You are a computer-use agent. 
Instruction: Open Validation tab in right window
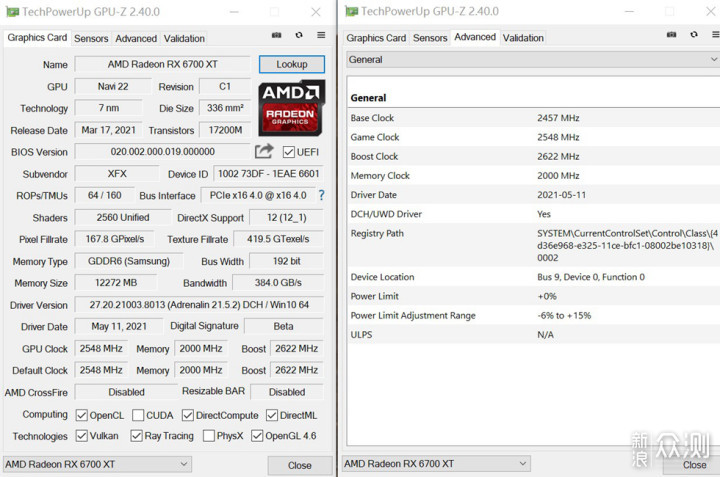523,38
